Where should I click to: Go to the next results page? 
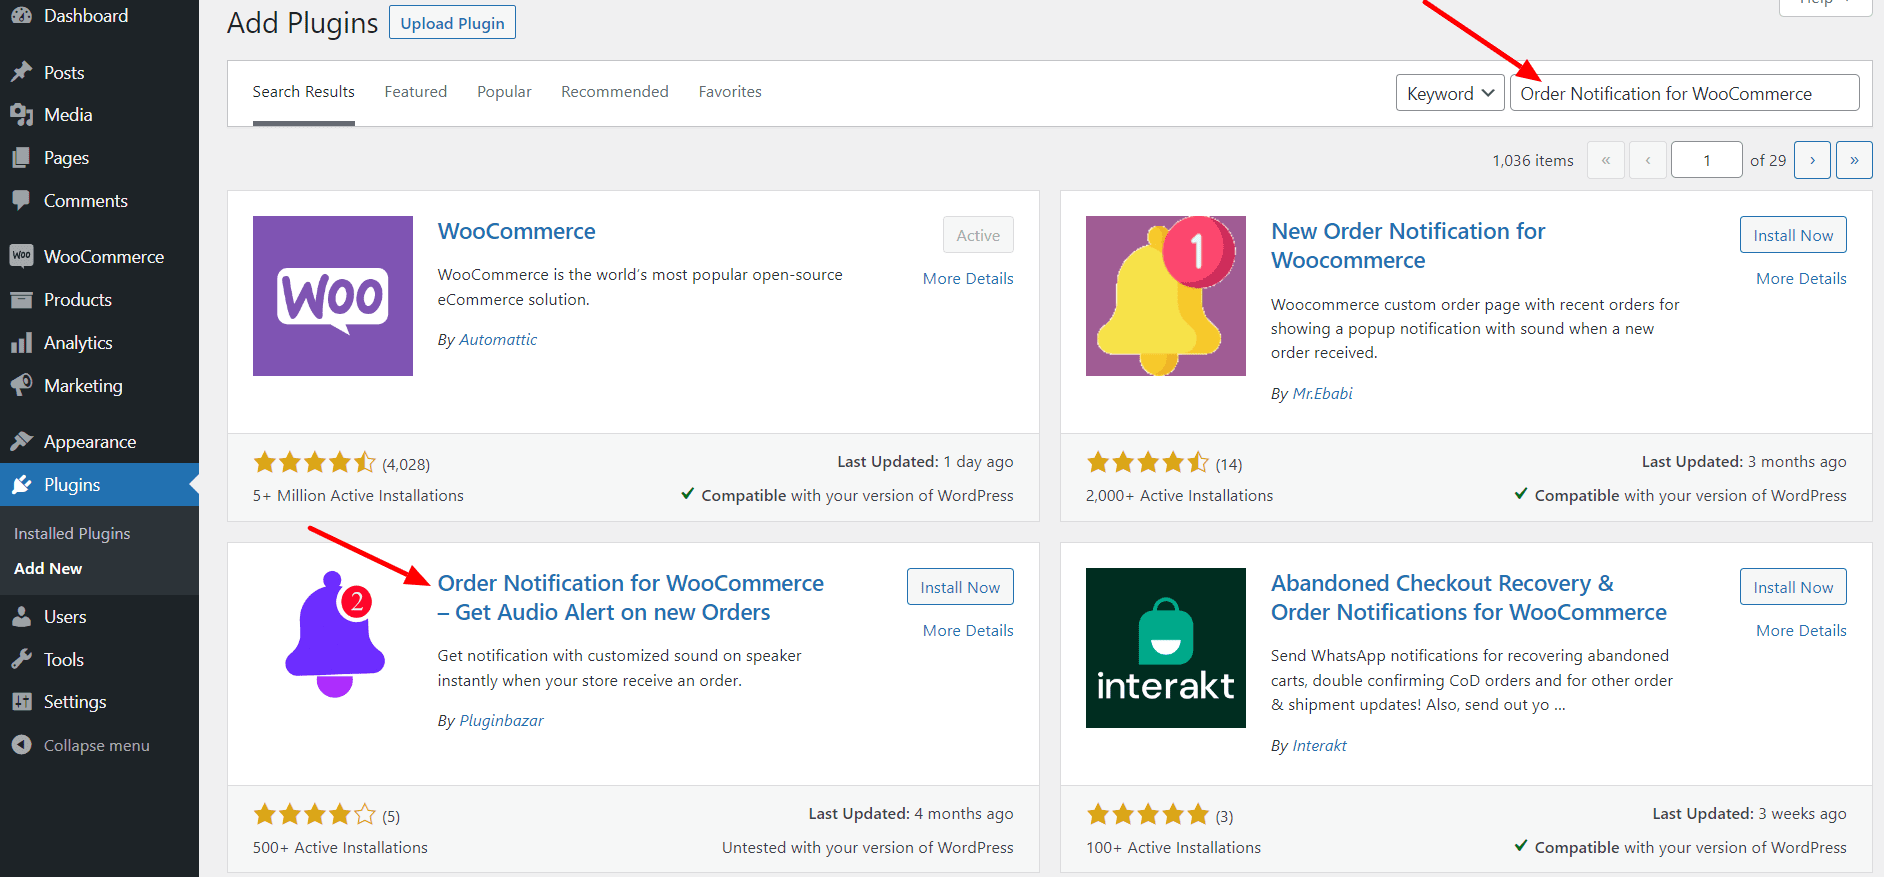coord(1812,160)
